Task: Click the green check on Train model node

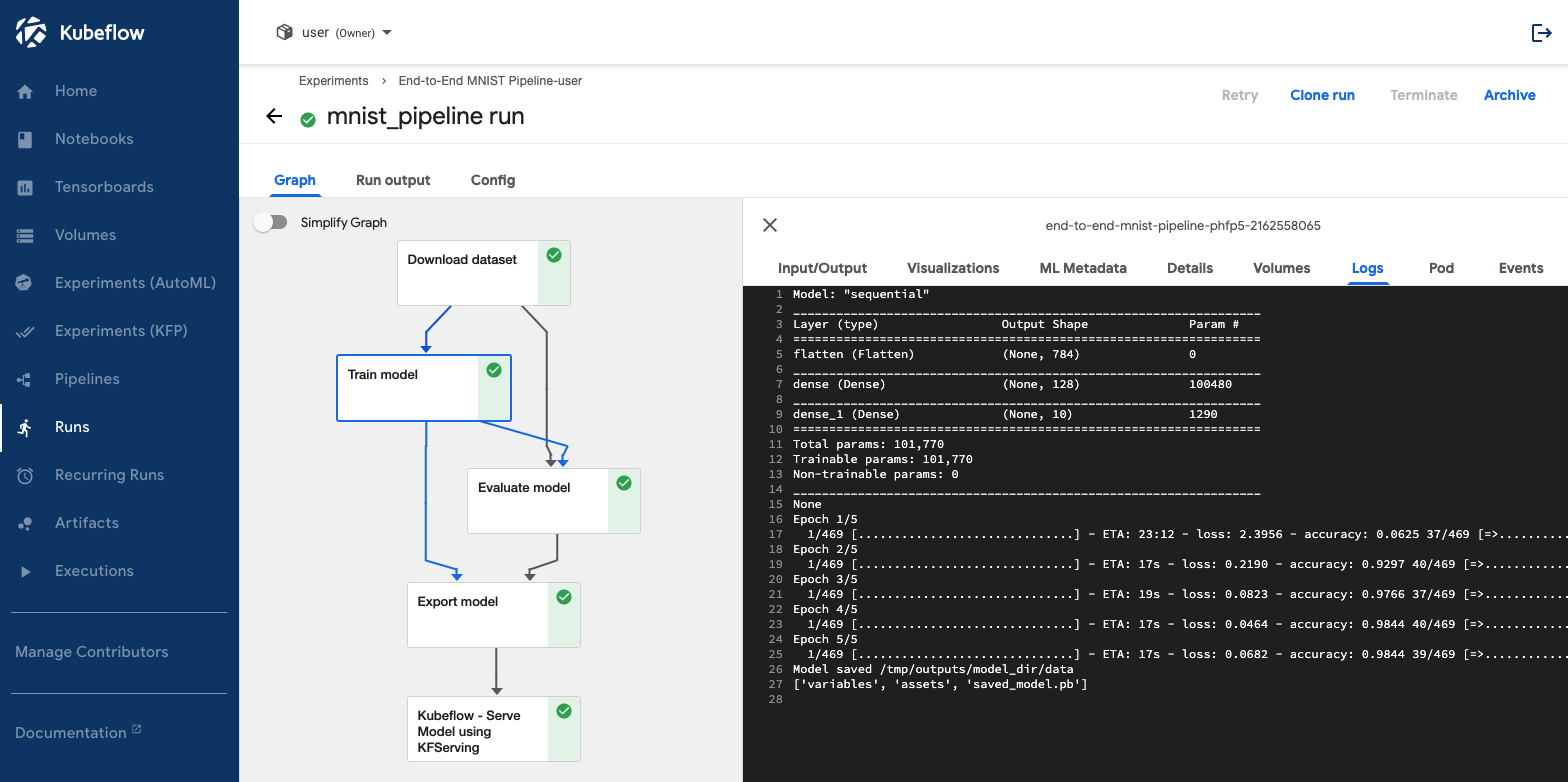Action: click(x=493, y=370)
